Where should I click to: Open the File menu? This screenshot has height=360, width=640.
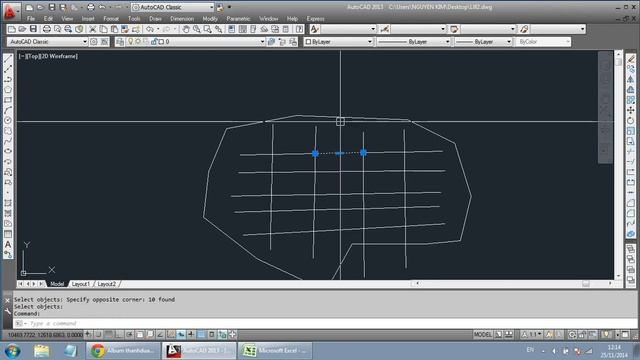[x=31, y=19]
